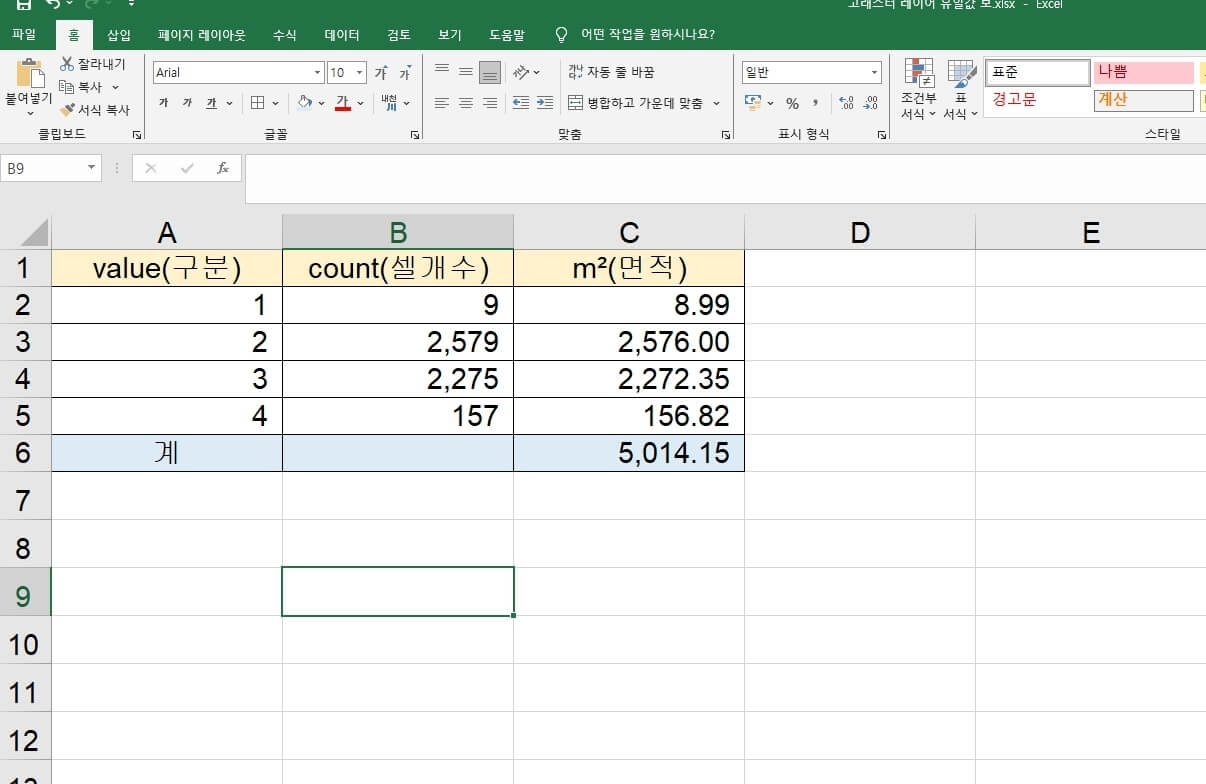Click the Undo arrow in quick access toolbar

pos(52,4)
